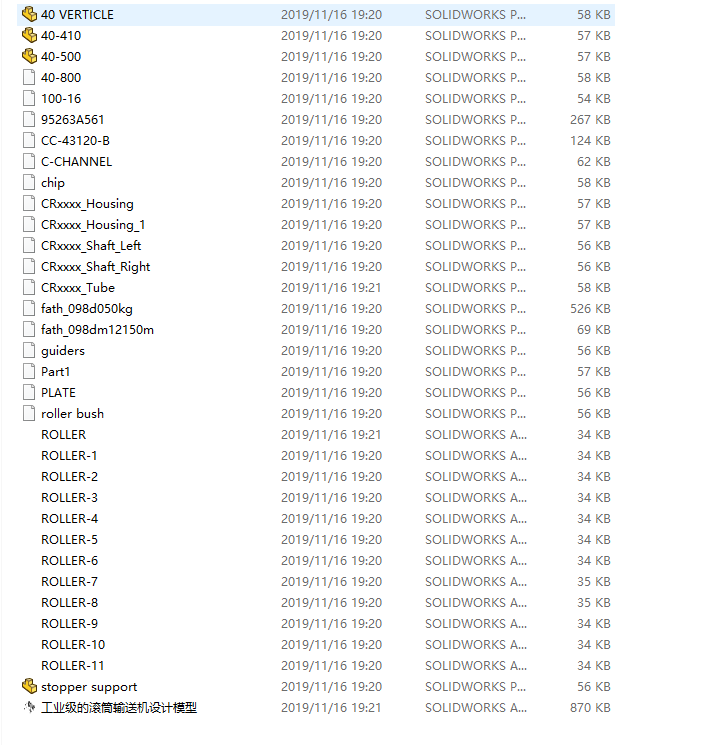The image size is (727, 745).
Task: Select the assembly file ROLLER-9
Action: (69, 623)
